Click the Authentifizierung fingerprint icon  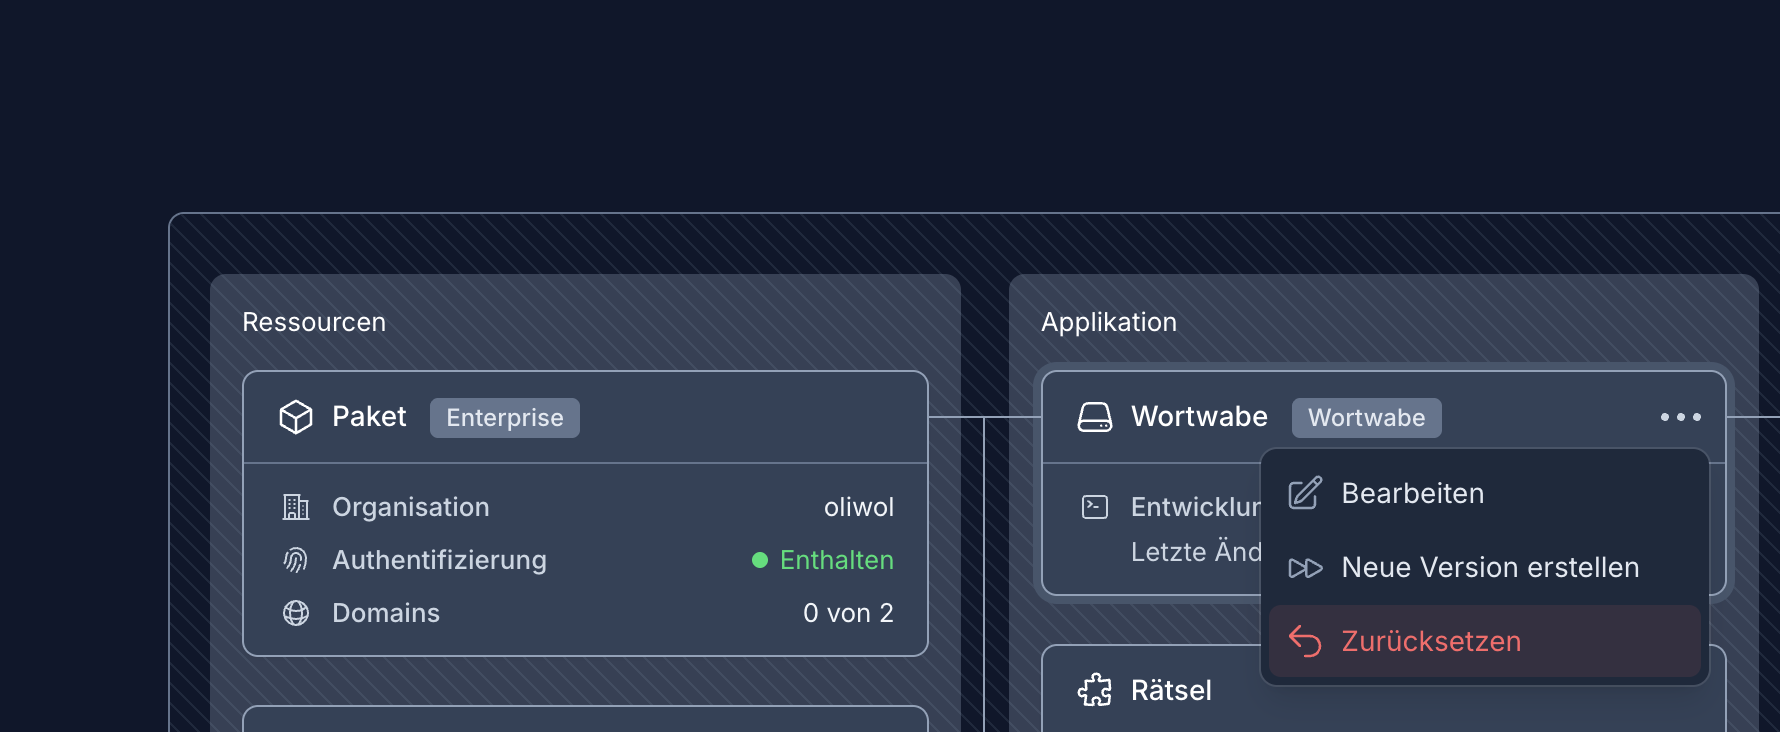(x=296, y=560)
